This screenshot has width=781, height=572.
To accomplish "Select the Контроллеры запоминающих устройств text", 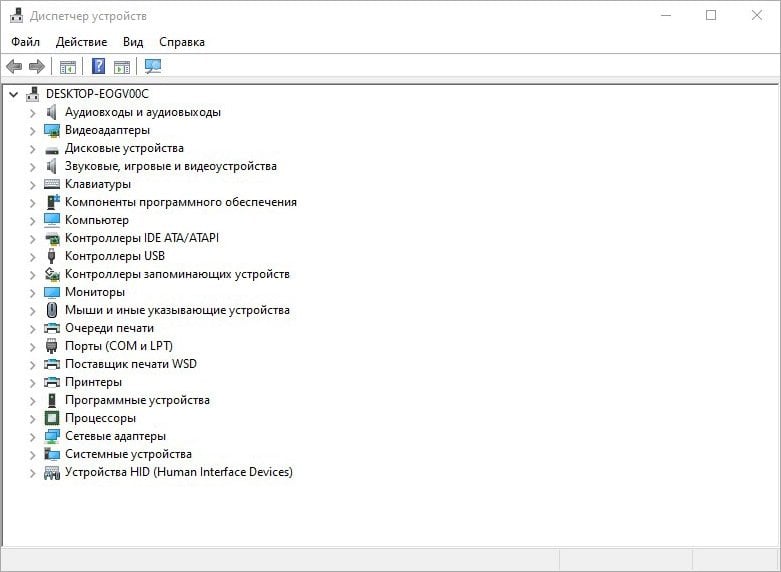I will coord(177,274).
